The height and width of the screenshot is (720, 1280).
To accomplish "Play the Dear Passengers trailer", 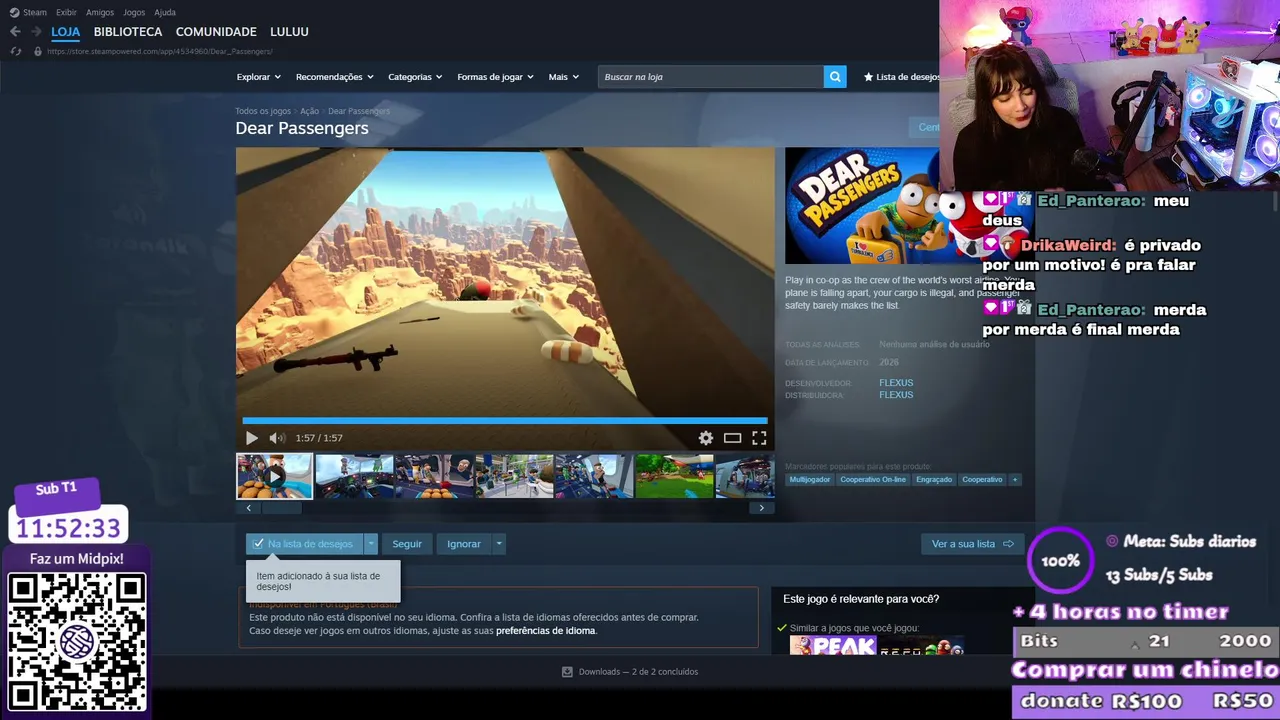I will point(251,438).
